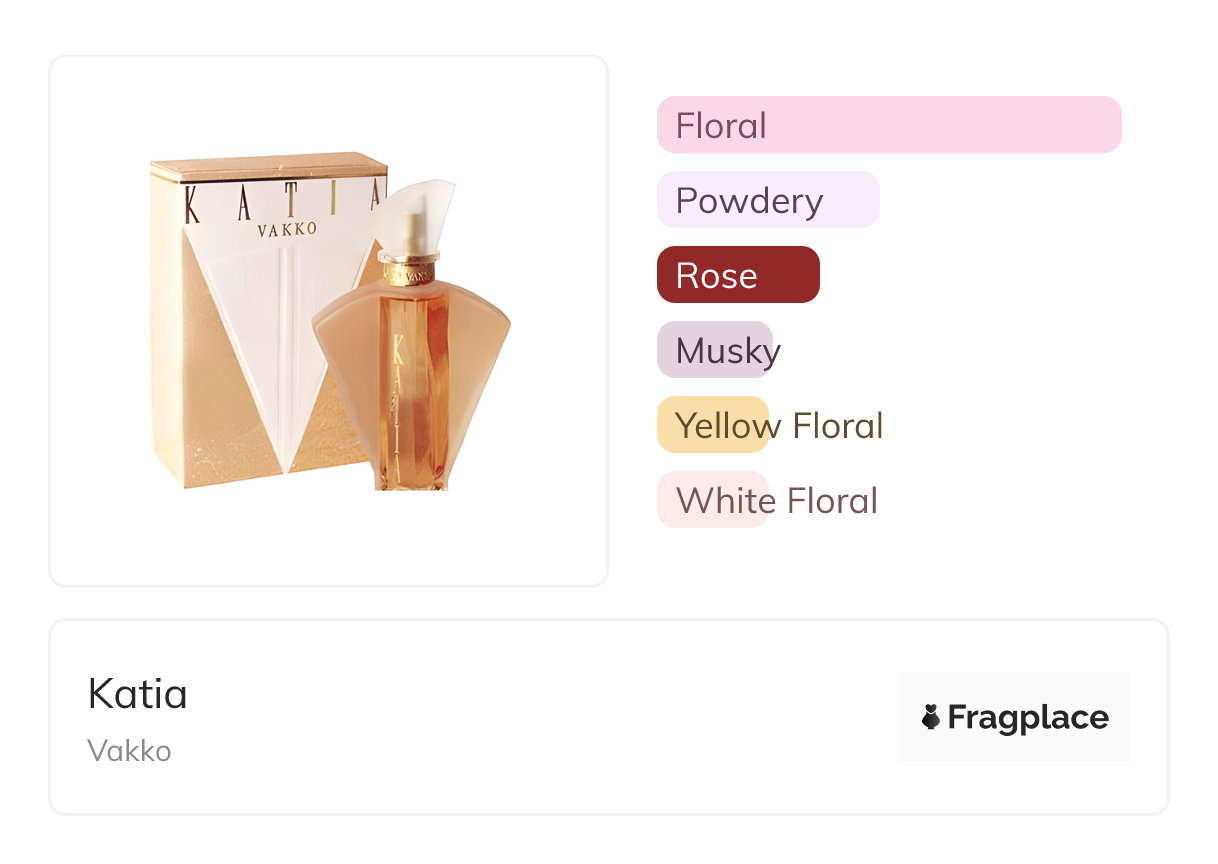Click the Powdery accord bar
Image resolution: width=1218 pixels, height=864 pixels.
[767, 200]
